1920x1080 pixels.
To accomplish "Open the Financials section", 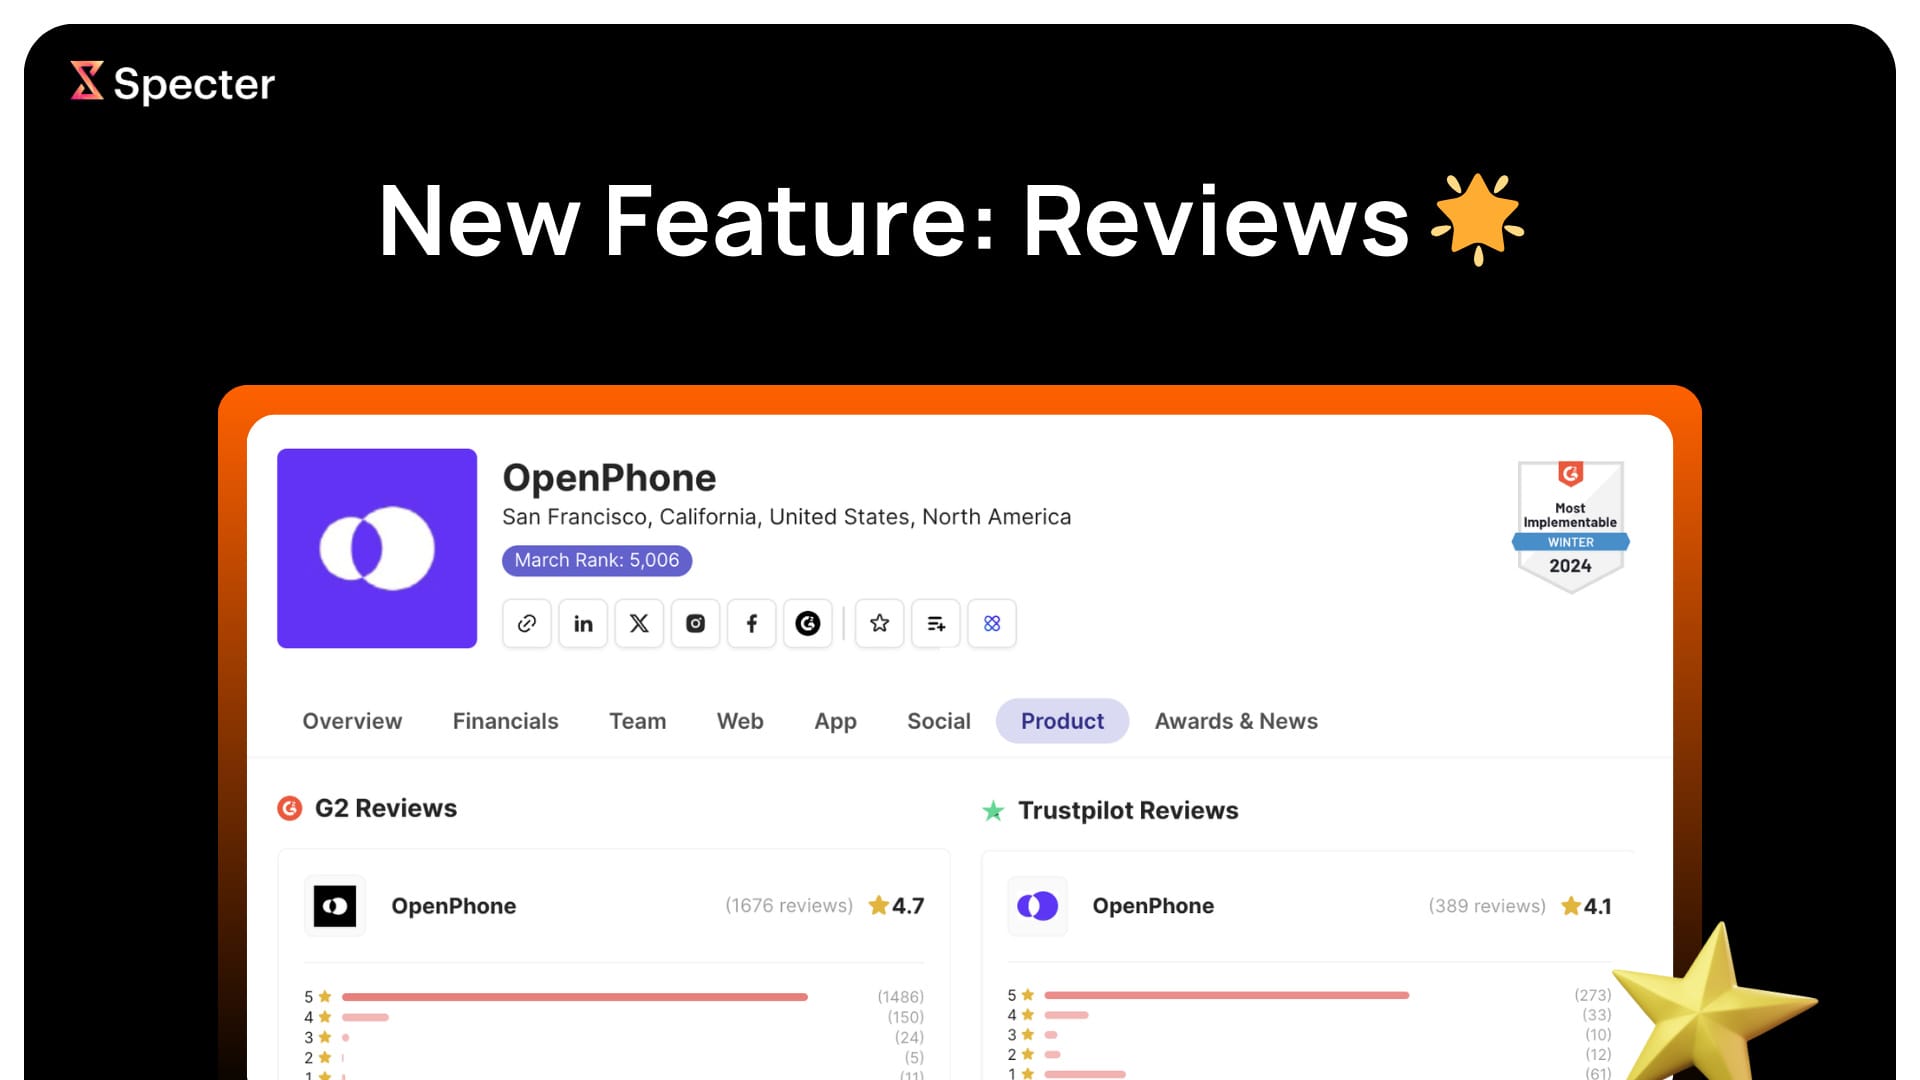I will click(506, 721).
